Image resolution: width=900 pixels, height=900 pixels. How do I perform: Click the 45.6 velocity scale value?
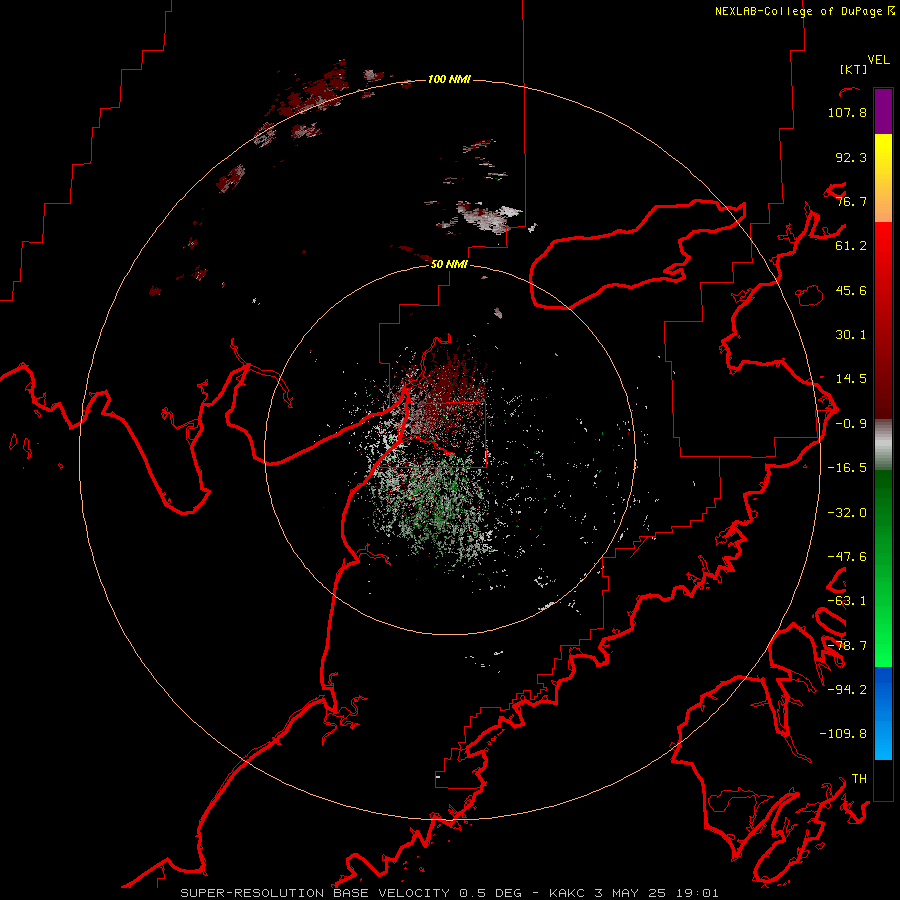point(851,290)
